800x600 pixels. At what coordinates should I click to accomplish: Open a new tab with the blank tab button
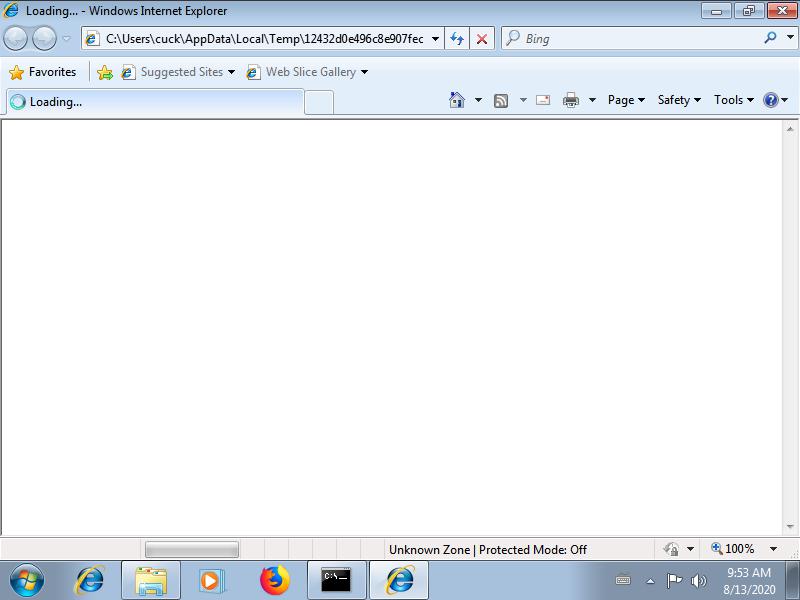coord(319,102)
